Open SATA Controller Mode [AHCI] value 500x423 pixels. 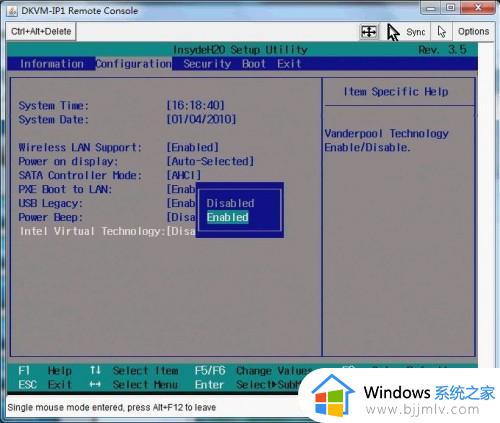pos(184,175)
